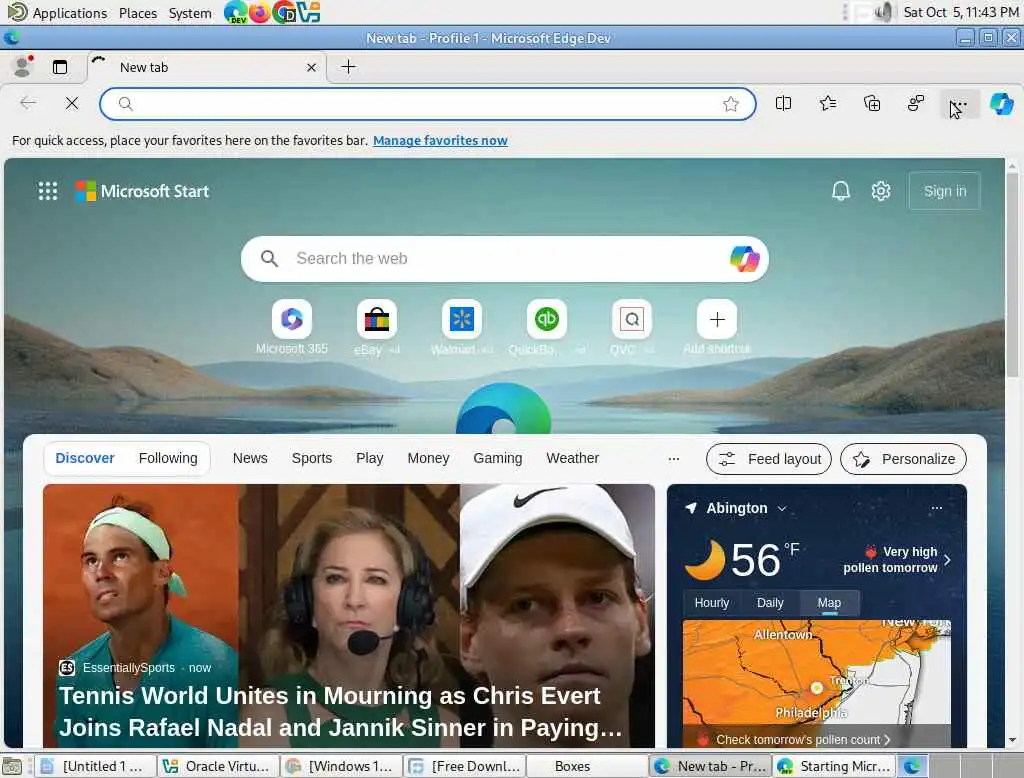Open the Favorites toolbar icon

point(827,103)
